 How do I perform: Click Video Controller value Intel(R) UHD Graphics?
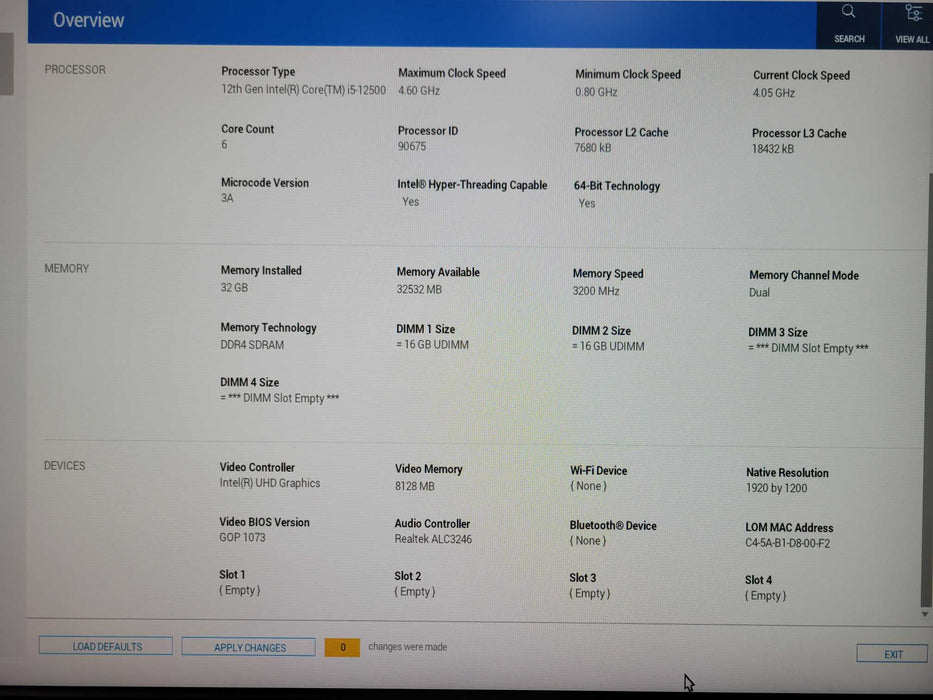(270, 483)
